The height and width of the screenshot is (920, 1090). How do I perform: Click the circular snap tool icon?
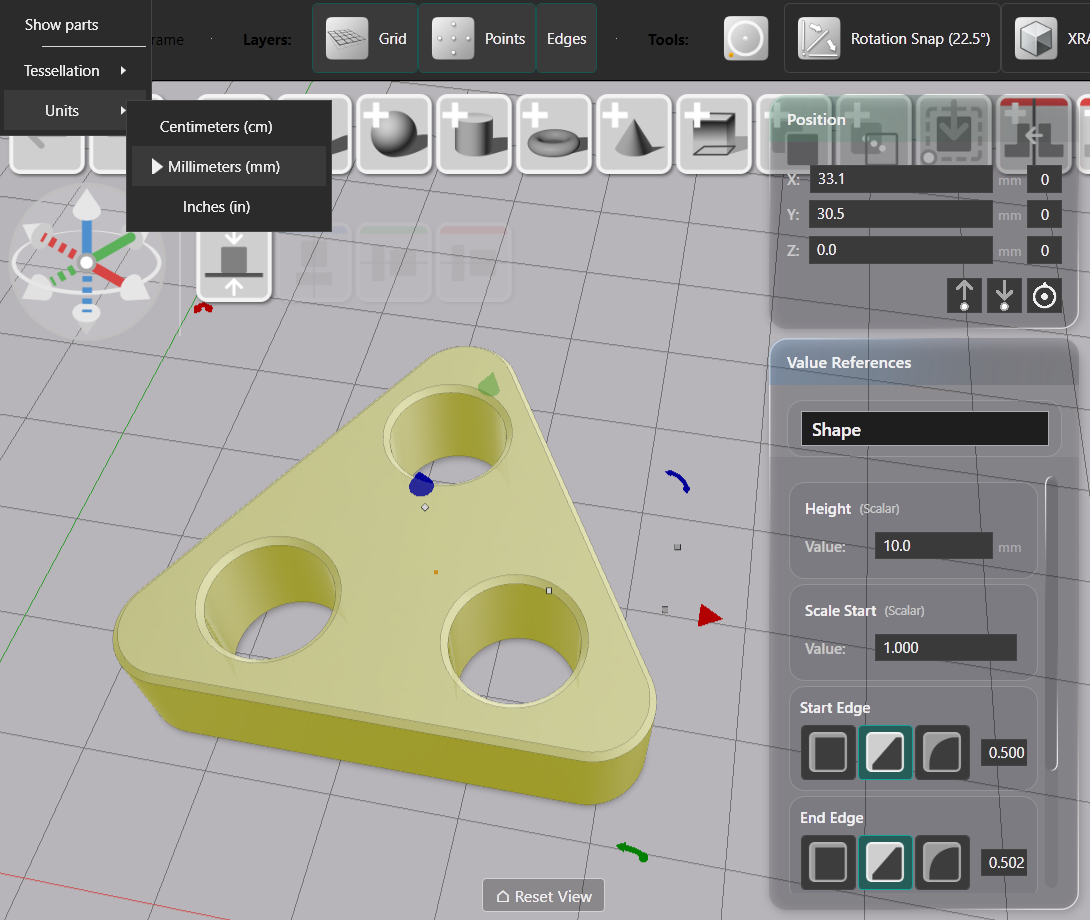coord(745,39)
